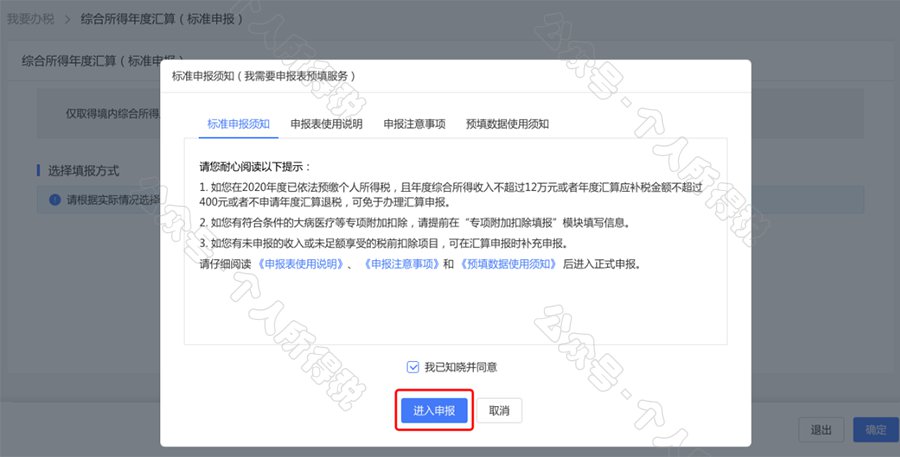The width and height of the screenshot is (900, 457).
Task: Open the 《申报注意事项》 link in the text
Action: pyautogui.click(x=402, y=265)
